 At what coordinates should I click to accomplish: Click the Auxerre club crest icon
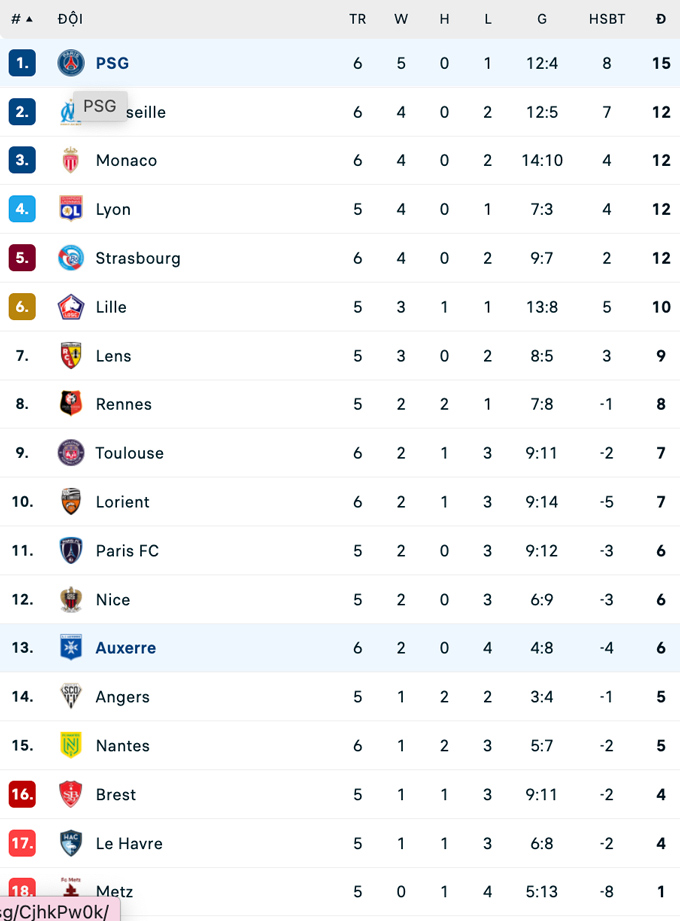pos(71,648)
